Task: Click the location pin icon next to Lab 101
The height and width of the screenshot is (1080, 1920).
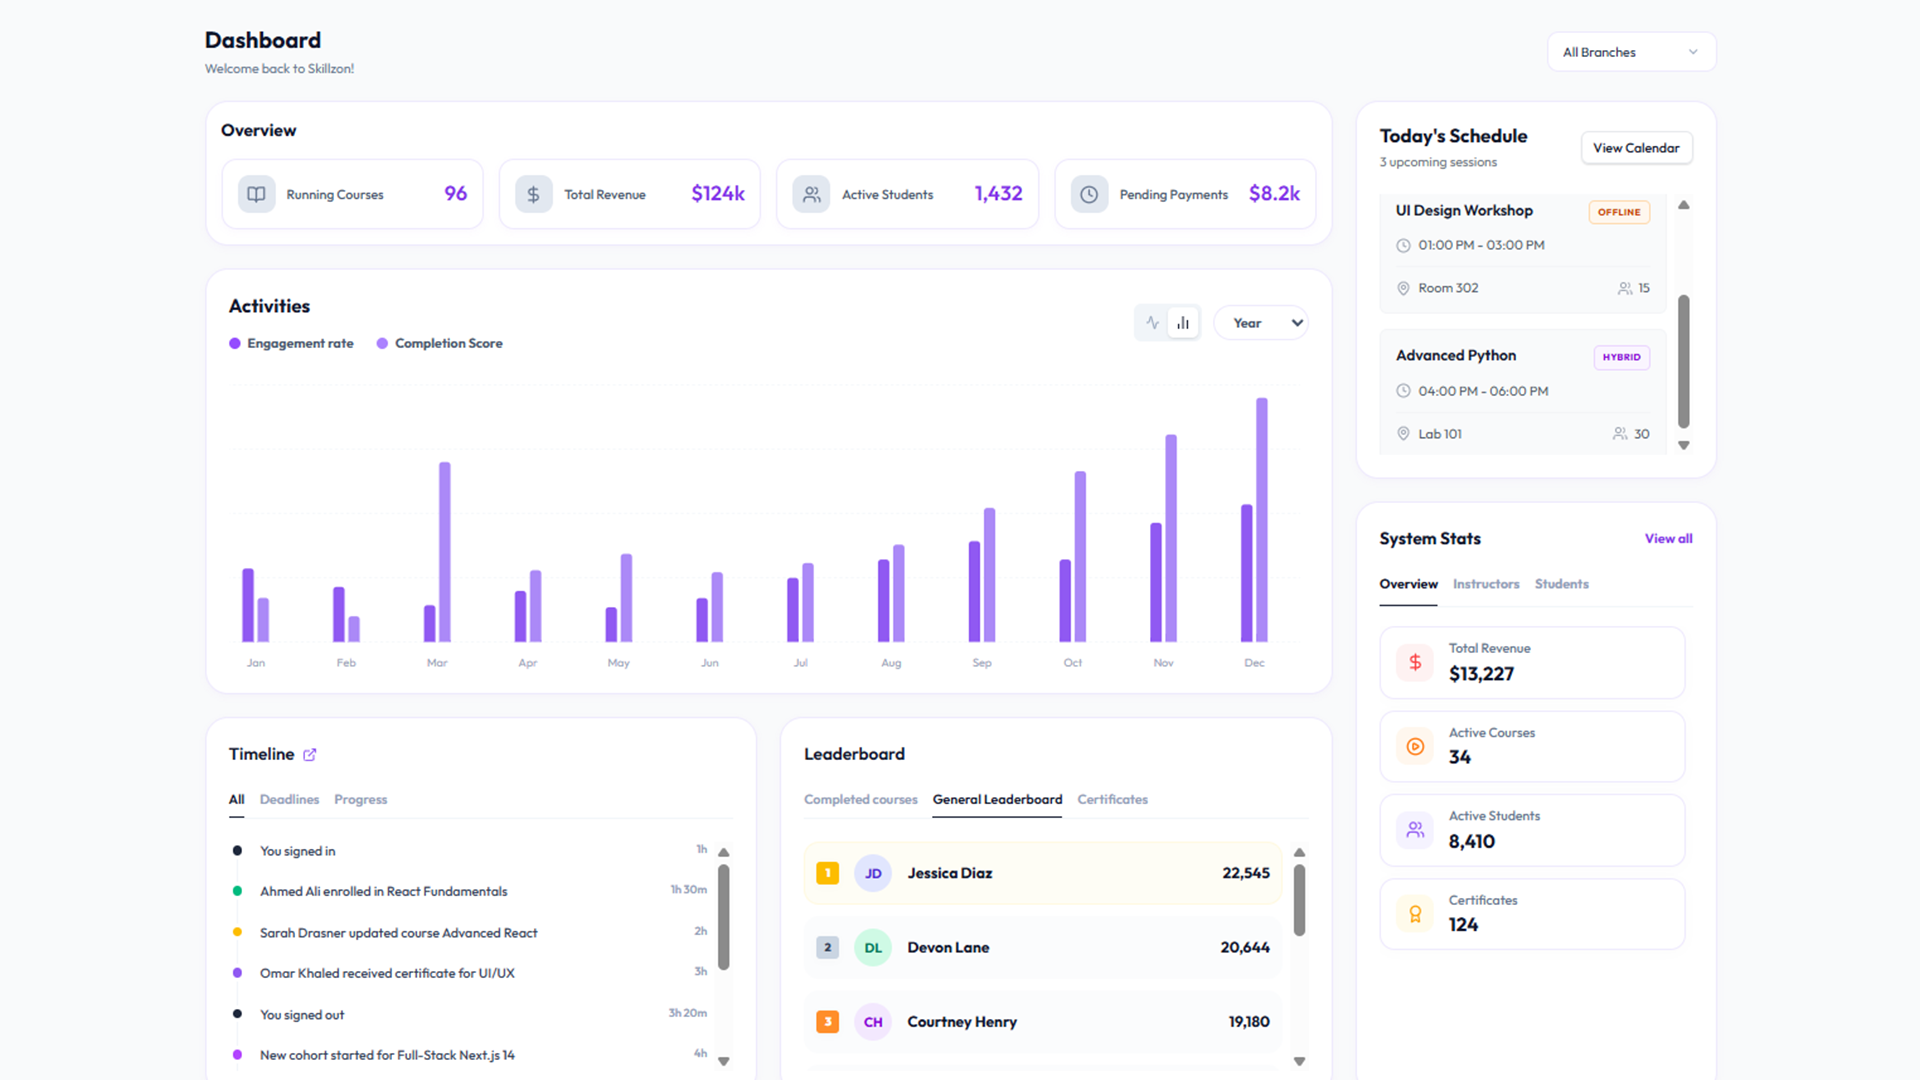Action: click(1403, 434)
